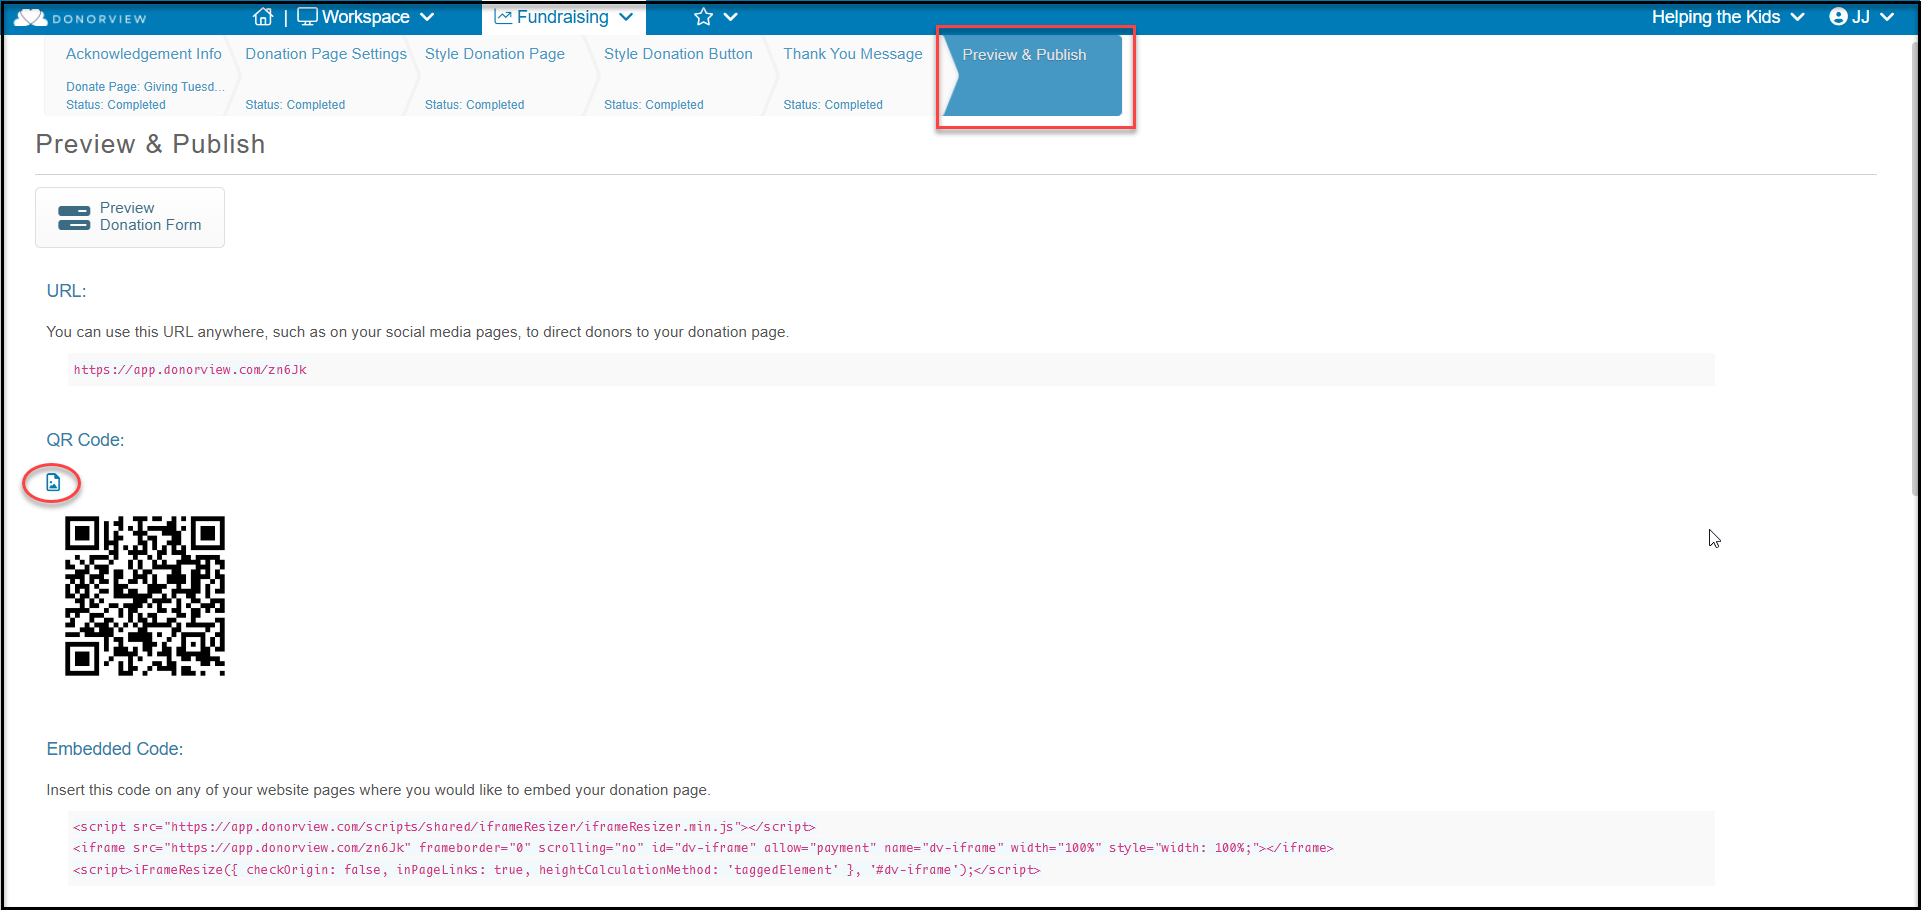Viewport: 1921px width, 910px height.
Task: Click the Preview Donation Form button
Action: click(130, 217)
